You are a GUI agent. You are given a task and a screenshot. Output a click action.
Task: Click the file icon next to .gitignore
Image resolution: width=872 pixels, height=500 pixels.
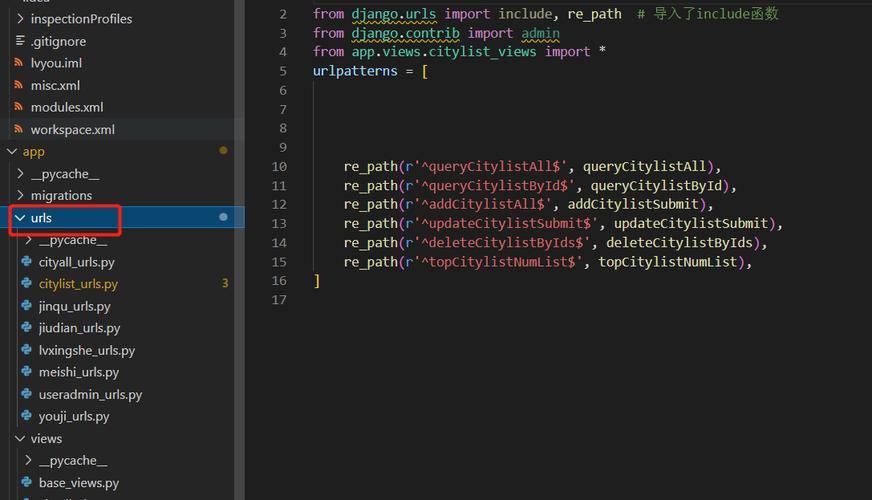tap(19, 41)
